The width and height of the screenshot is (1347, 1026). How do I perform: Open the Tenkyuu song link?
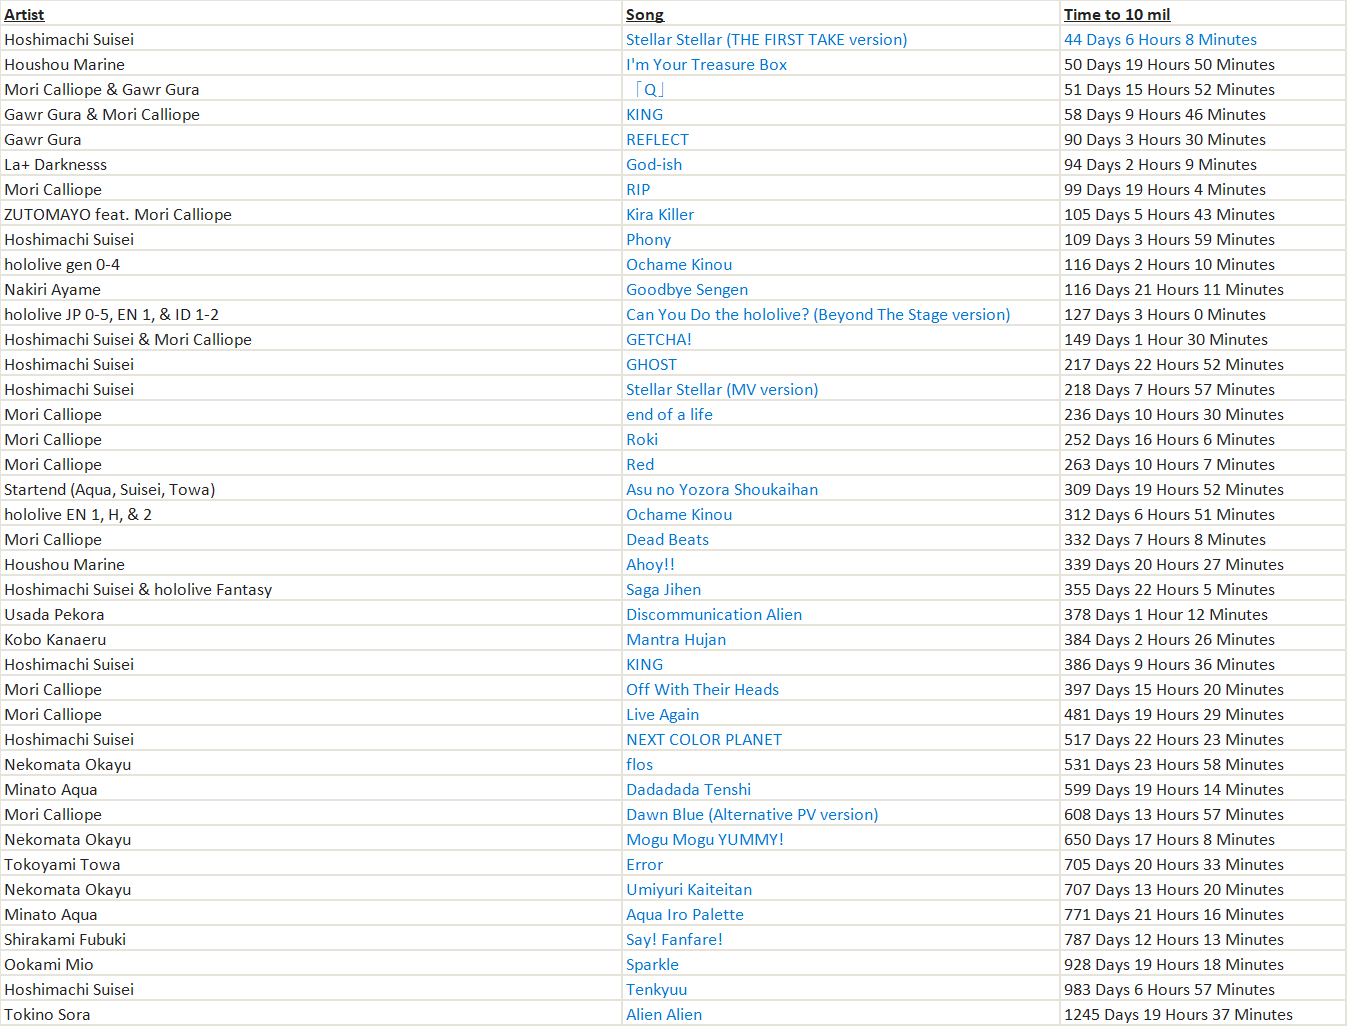tap(656, 990)
